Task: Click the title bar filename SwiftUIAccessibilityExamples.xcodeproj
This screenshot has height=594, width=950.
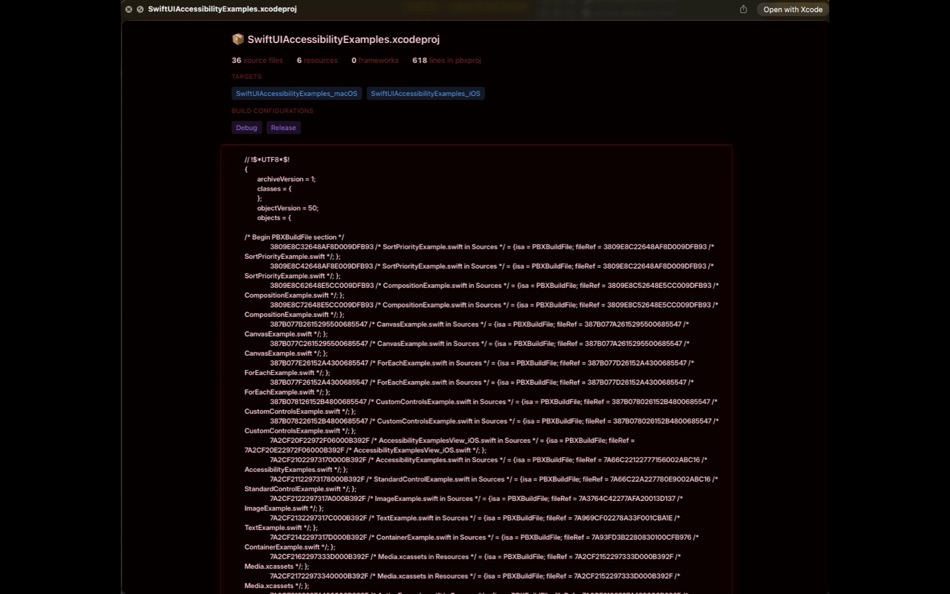Action: [x=222, y=9]
